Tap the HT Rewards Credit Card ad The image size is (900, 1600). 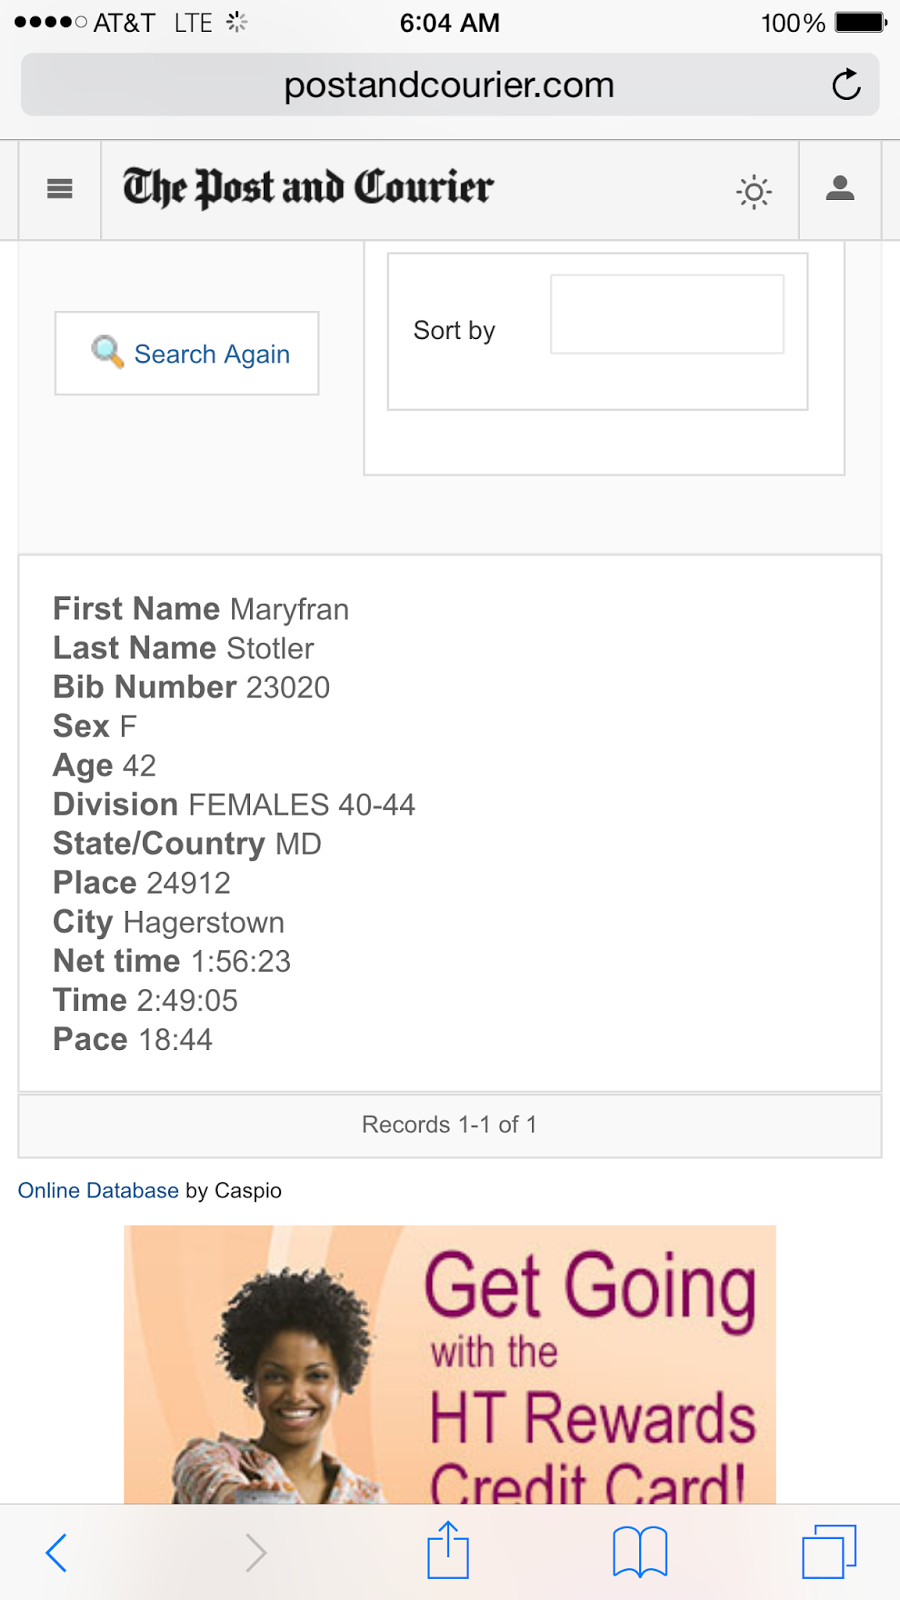(450, 1365)
